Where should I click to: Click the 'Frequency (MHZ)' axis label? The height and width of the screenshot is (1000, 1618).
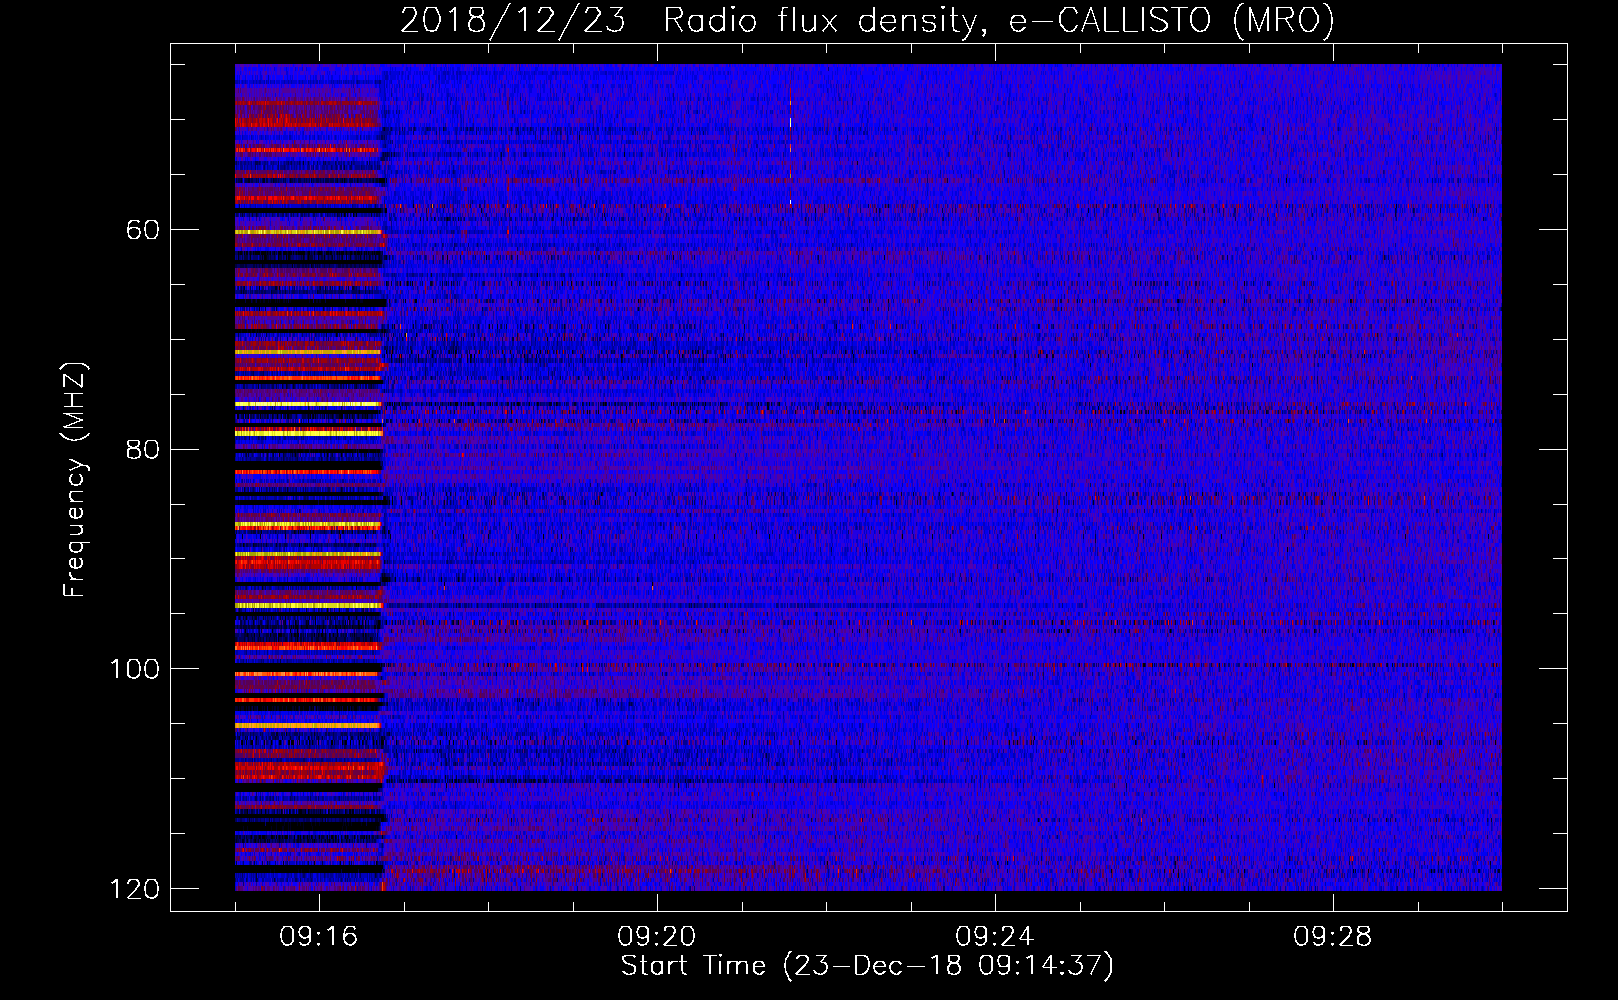click(x=75, y=479)
